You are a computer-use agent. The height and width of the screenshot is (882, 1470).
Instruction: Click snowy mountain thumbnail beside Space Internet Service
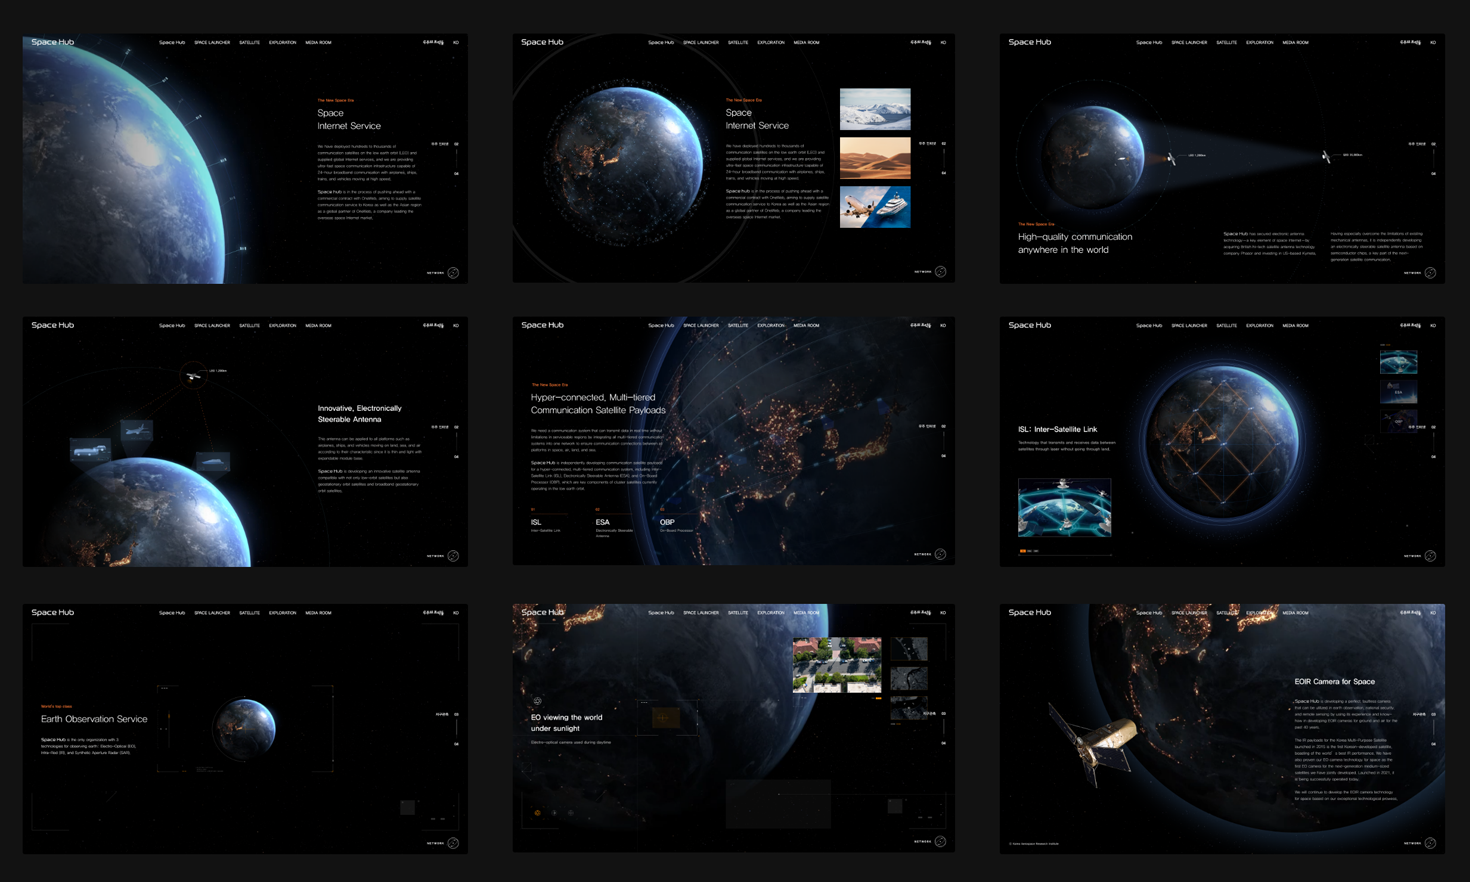[x=875, y=109]
